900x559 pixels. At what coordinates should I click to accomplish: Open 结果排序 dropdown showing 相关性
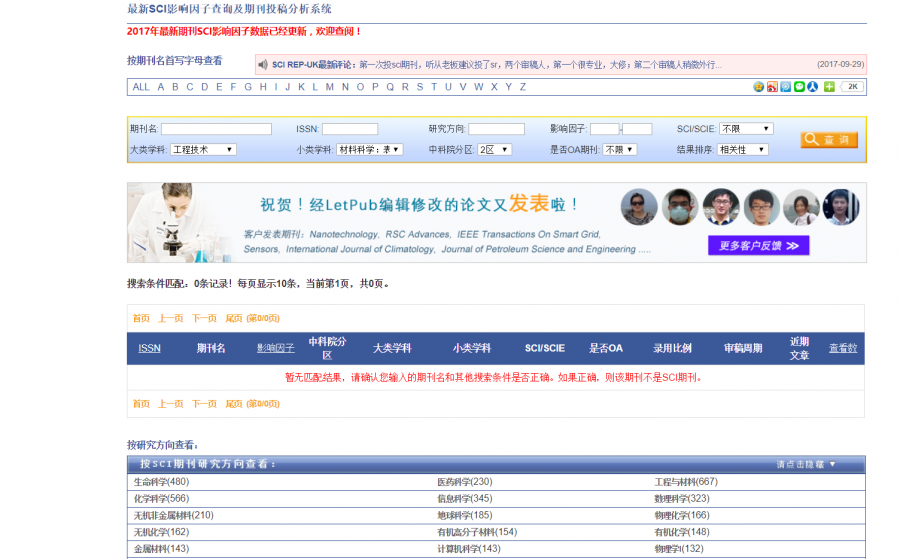(742, 149)
